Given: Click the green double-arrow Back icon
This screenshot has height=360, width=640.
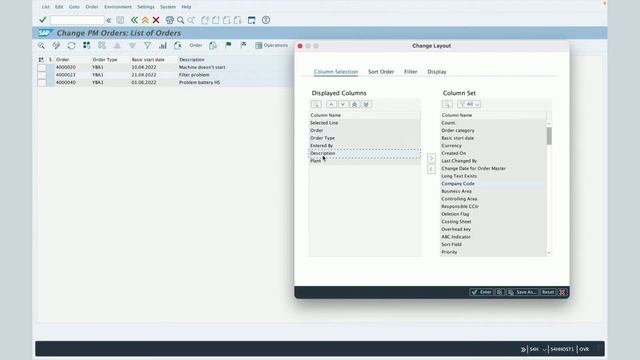Looking at the screenshot, I should tap(134, 20).
